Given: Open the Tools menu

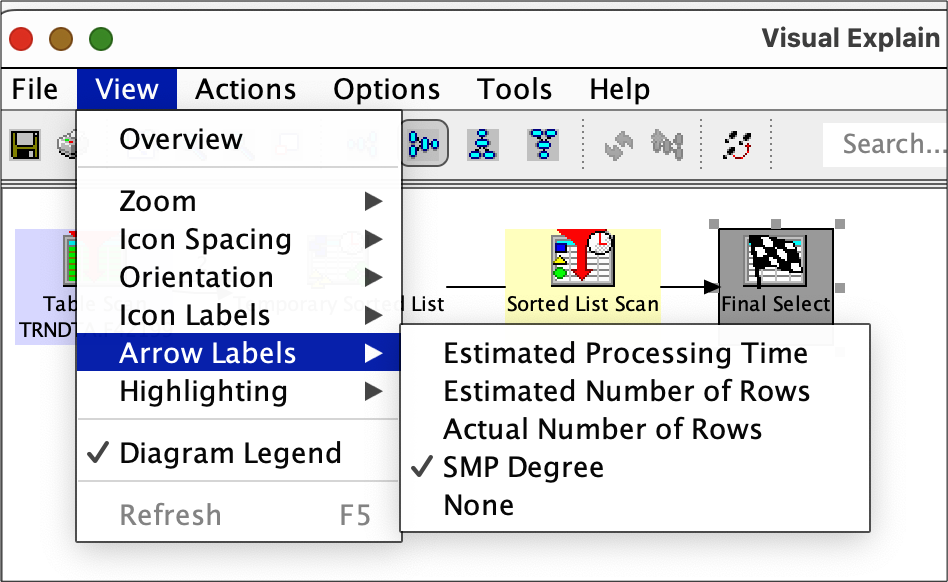Looking at the screenshot, I should pyautogui.click(x=514, y=89).
